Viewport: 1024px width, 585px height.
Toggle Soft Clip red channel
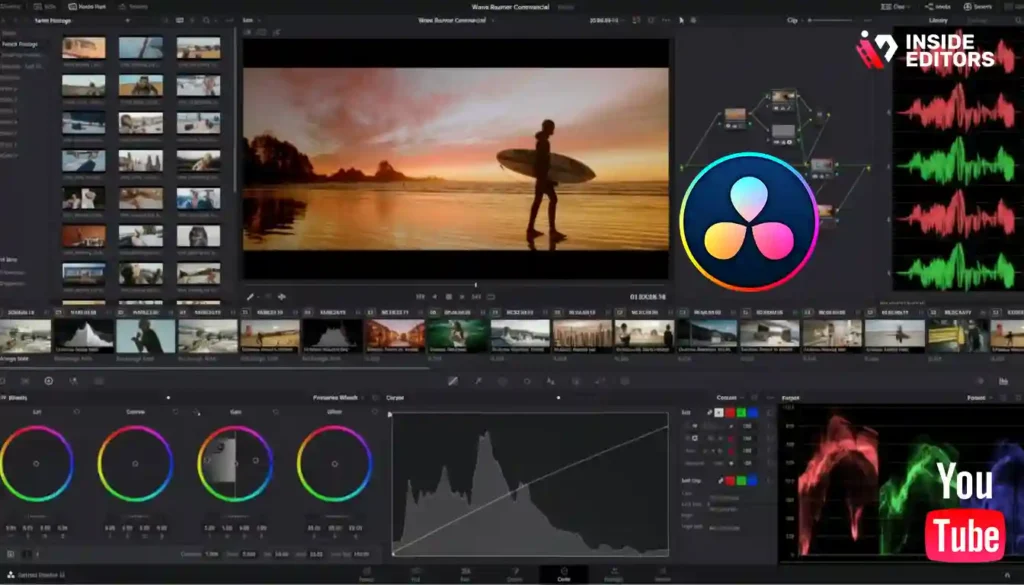coord(730,481)
